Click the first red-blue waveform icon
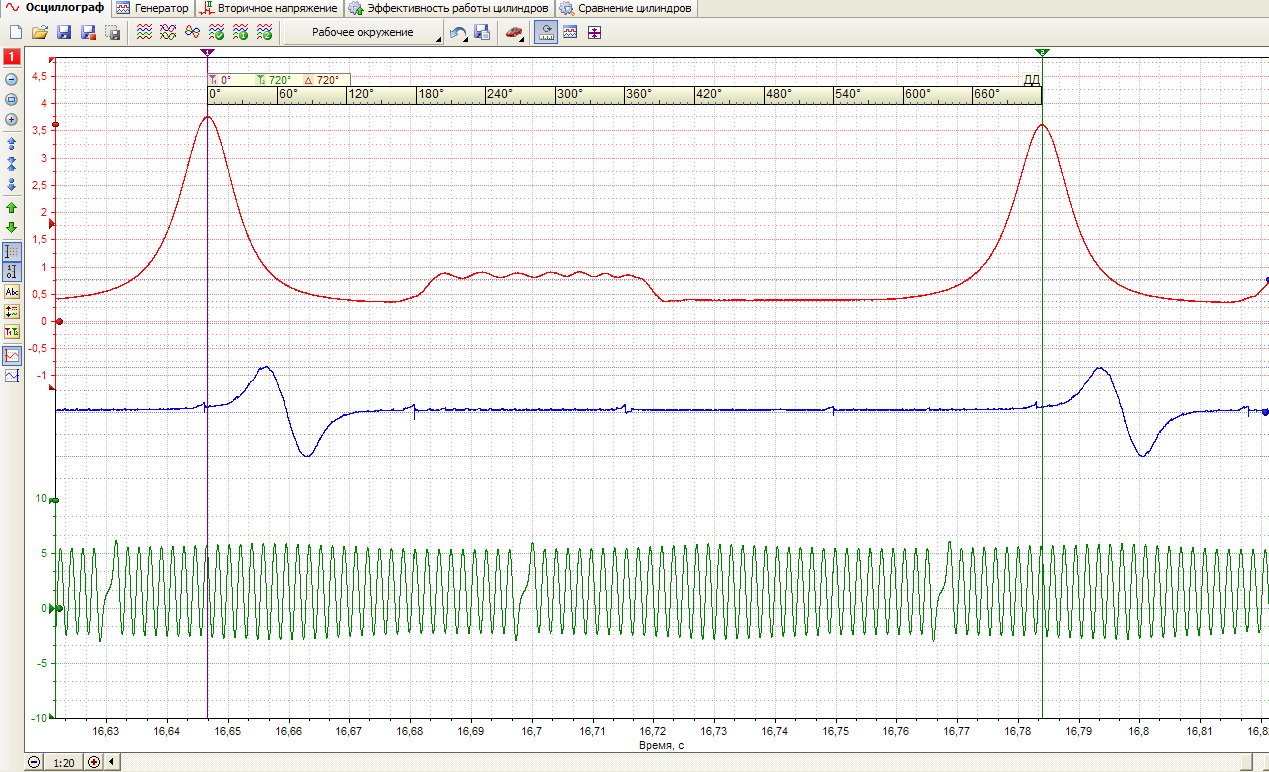1269x772 pixels. tap(145, 33)
